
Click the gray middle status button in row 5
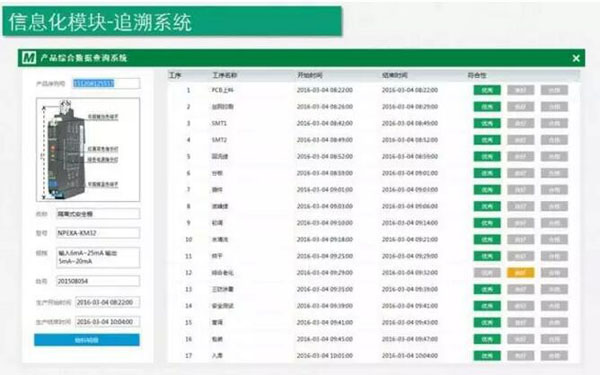(520, 157)
